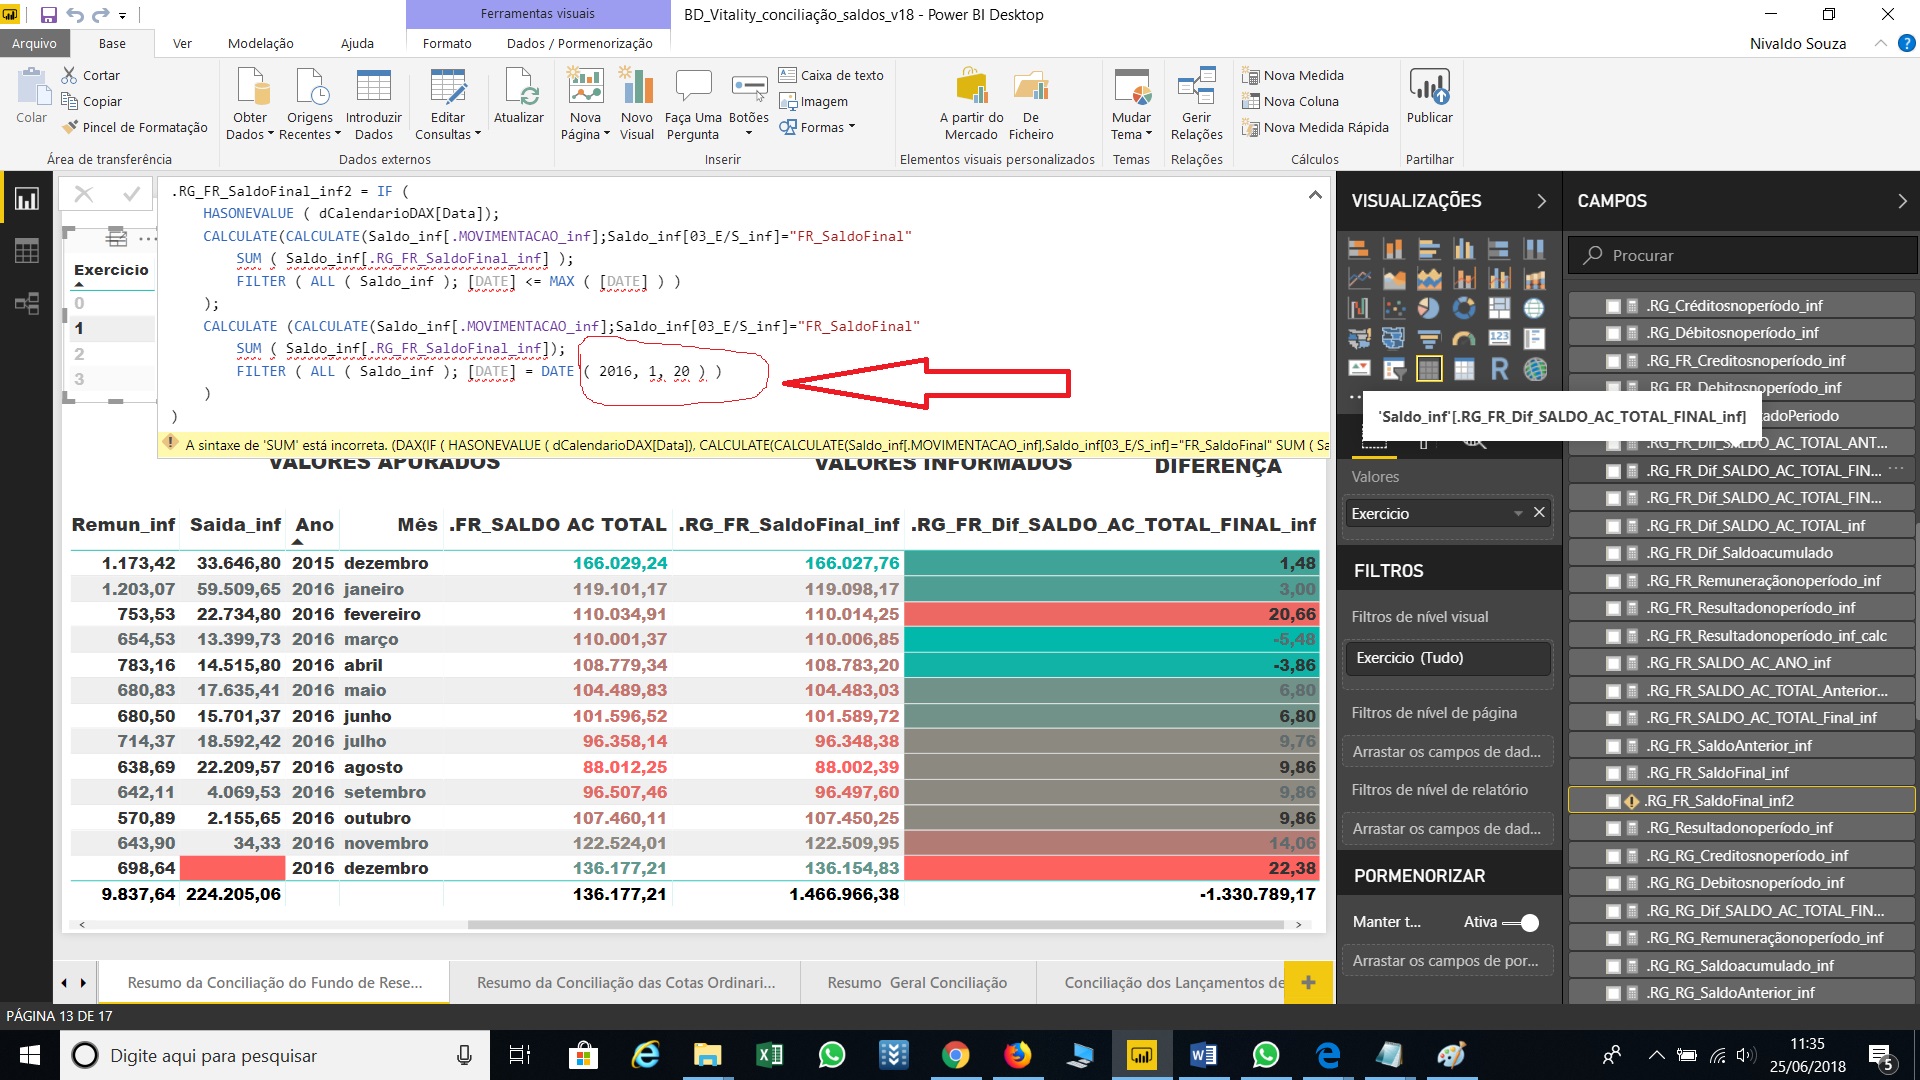Pick the KPI visual icon
The height and width of the screenshot is (1080, 1920).
(1358, 369)
